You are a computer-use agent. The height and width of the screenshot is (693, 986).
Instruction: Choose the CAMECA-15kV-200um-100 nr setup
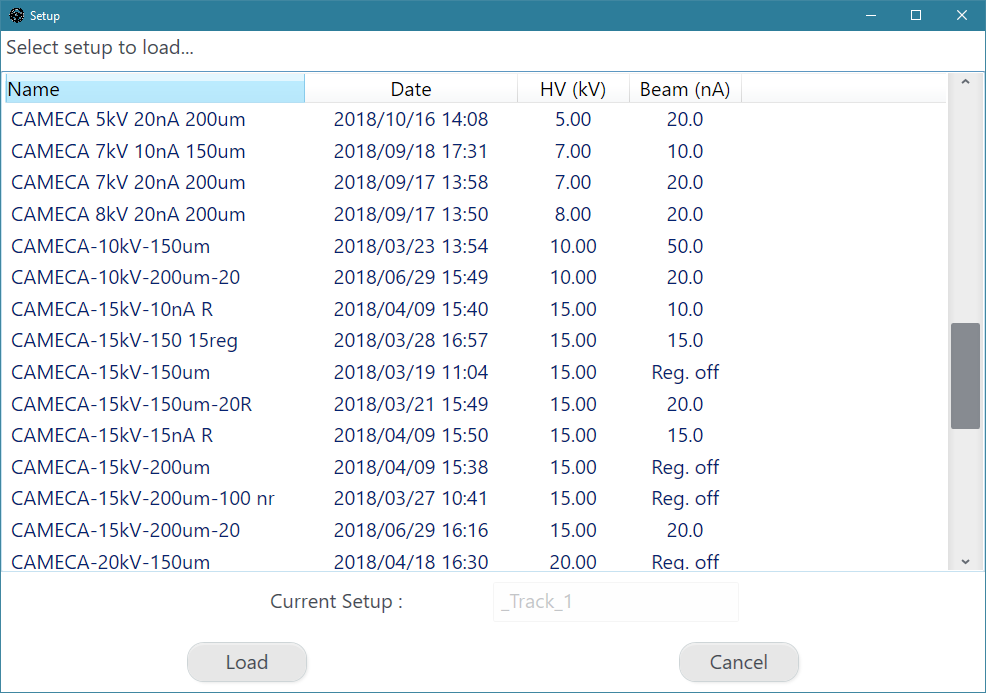coord(143,499)
